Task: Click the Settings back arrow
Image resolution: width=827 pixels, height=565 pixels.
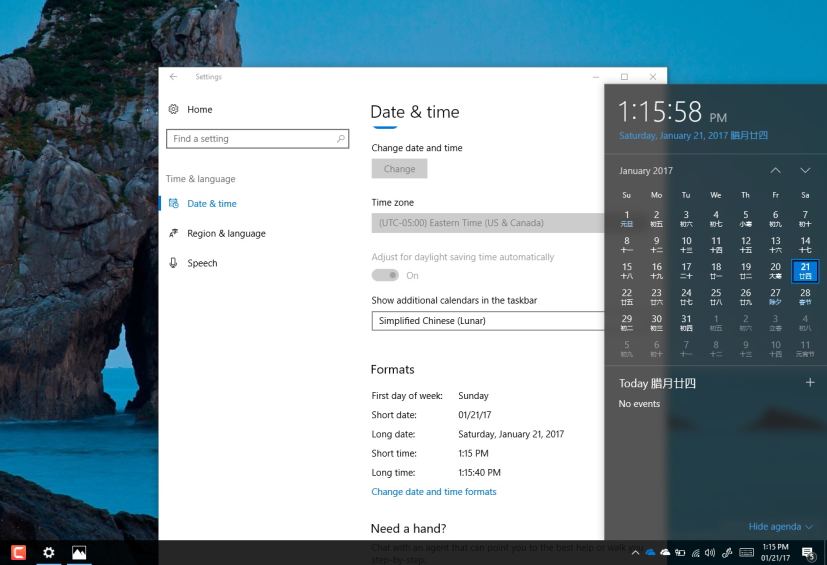Action: pyautogui.click(x=173, y=77)
